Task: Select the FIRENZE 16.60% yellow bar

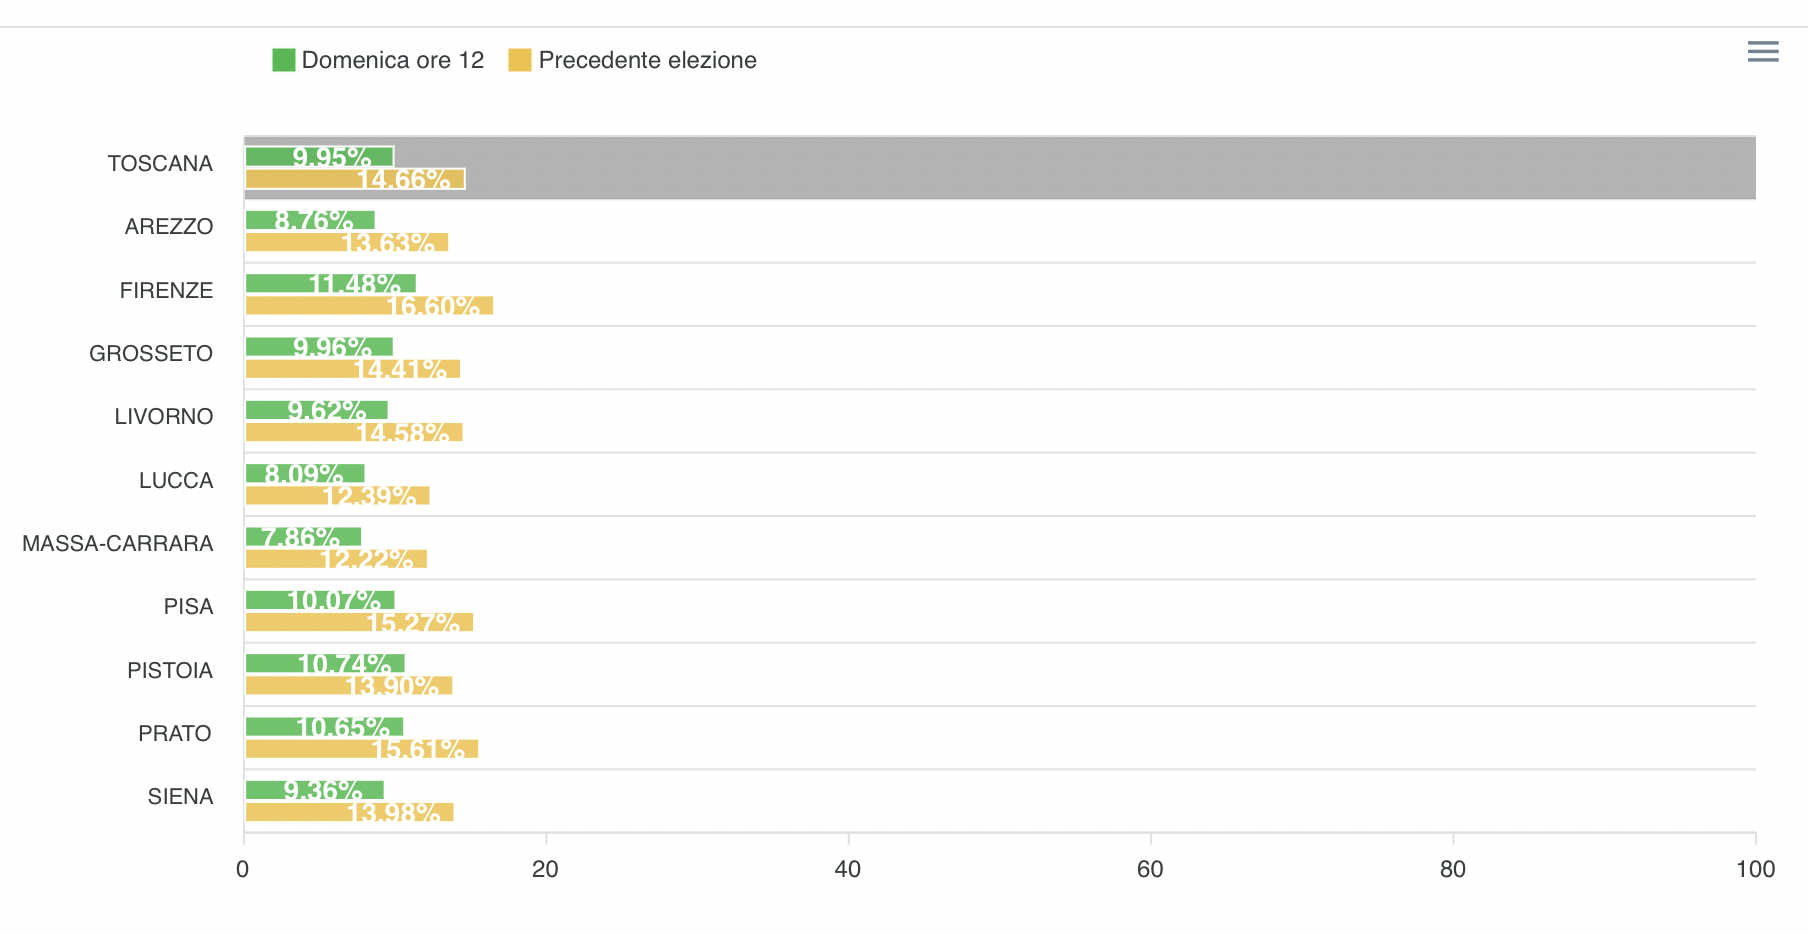Action: [x=369, y=306]
